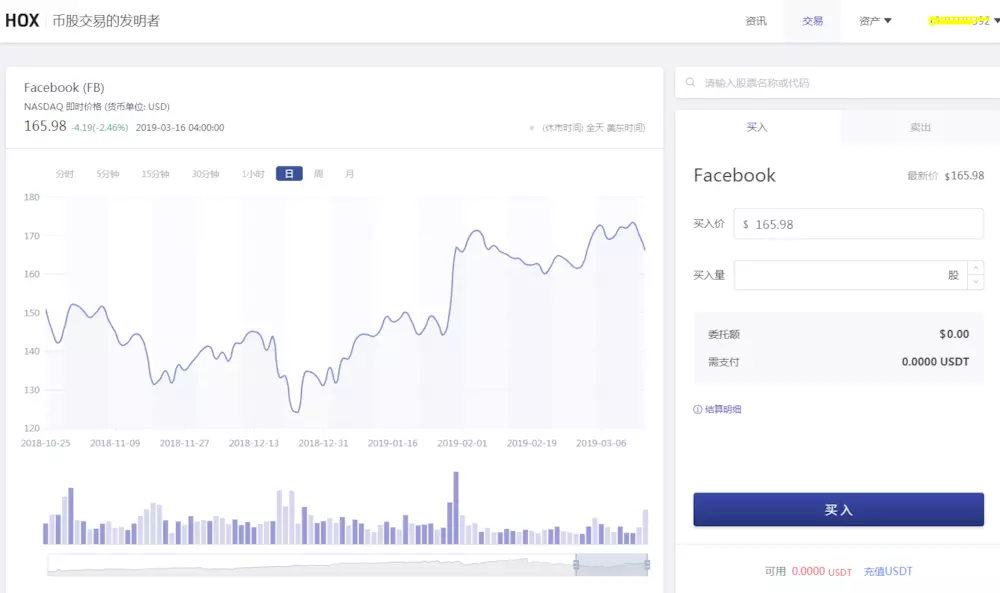Increase buy quantity with up arrow
Screen dimensions: 1000x593
pos(976,268)
